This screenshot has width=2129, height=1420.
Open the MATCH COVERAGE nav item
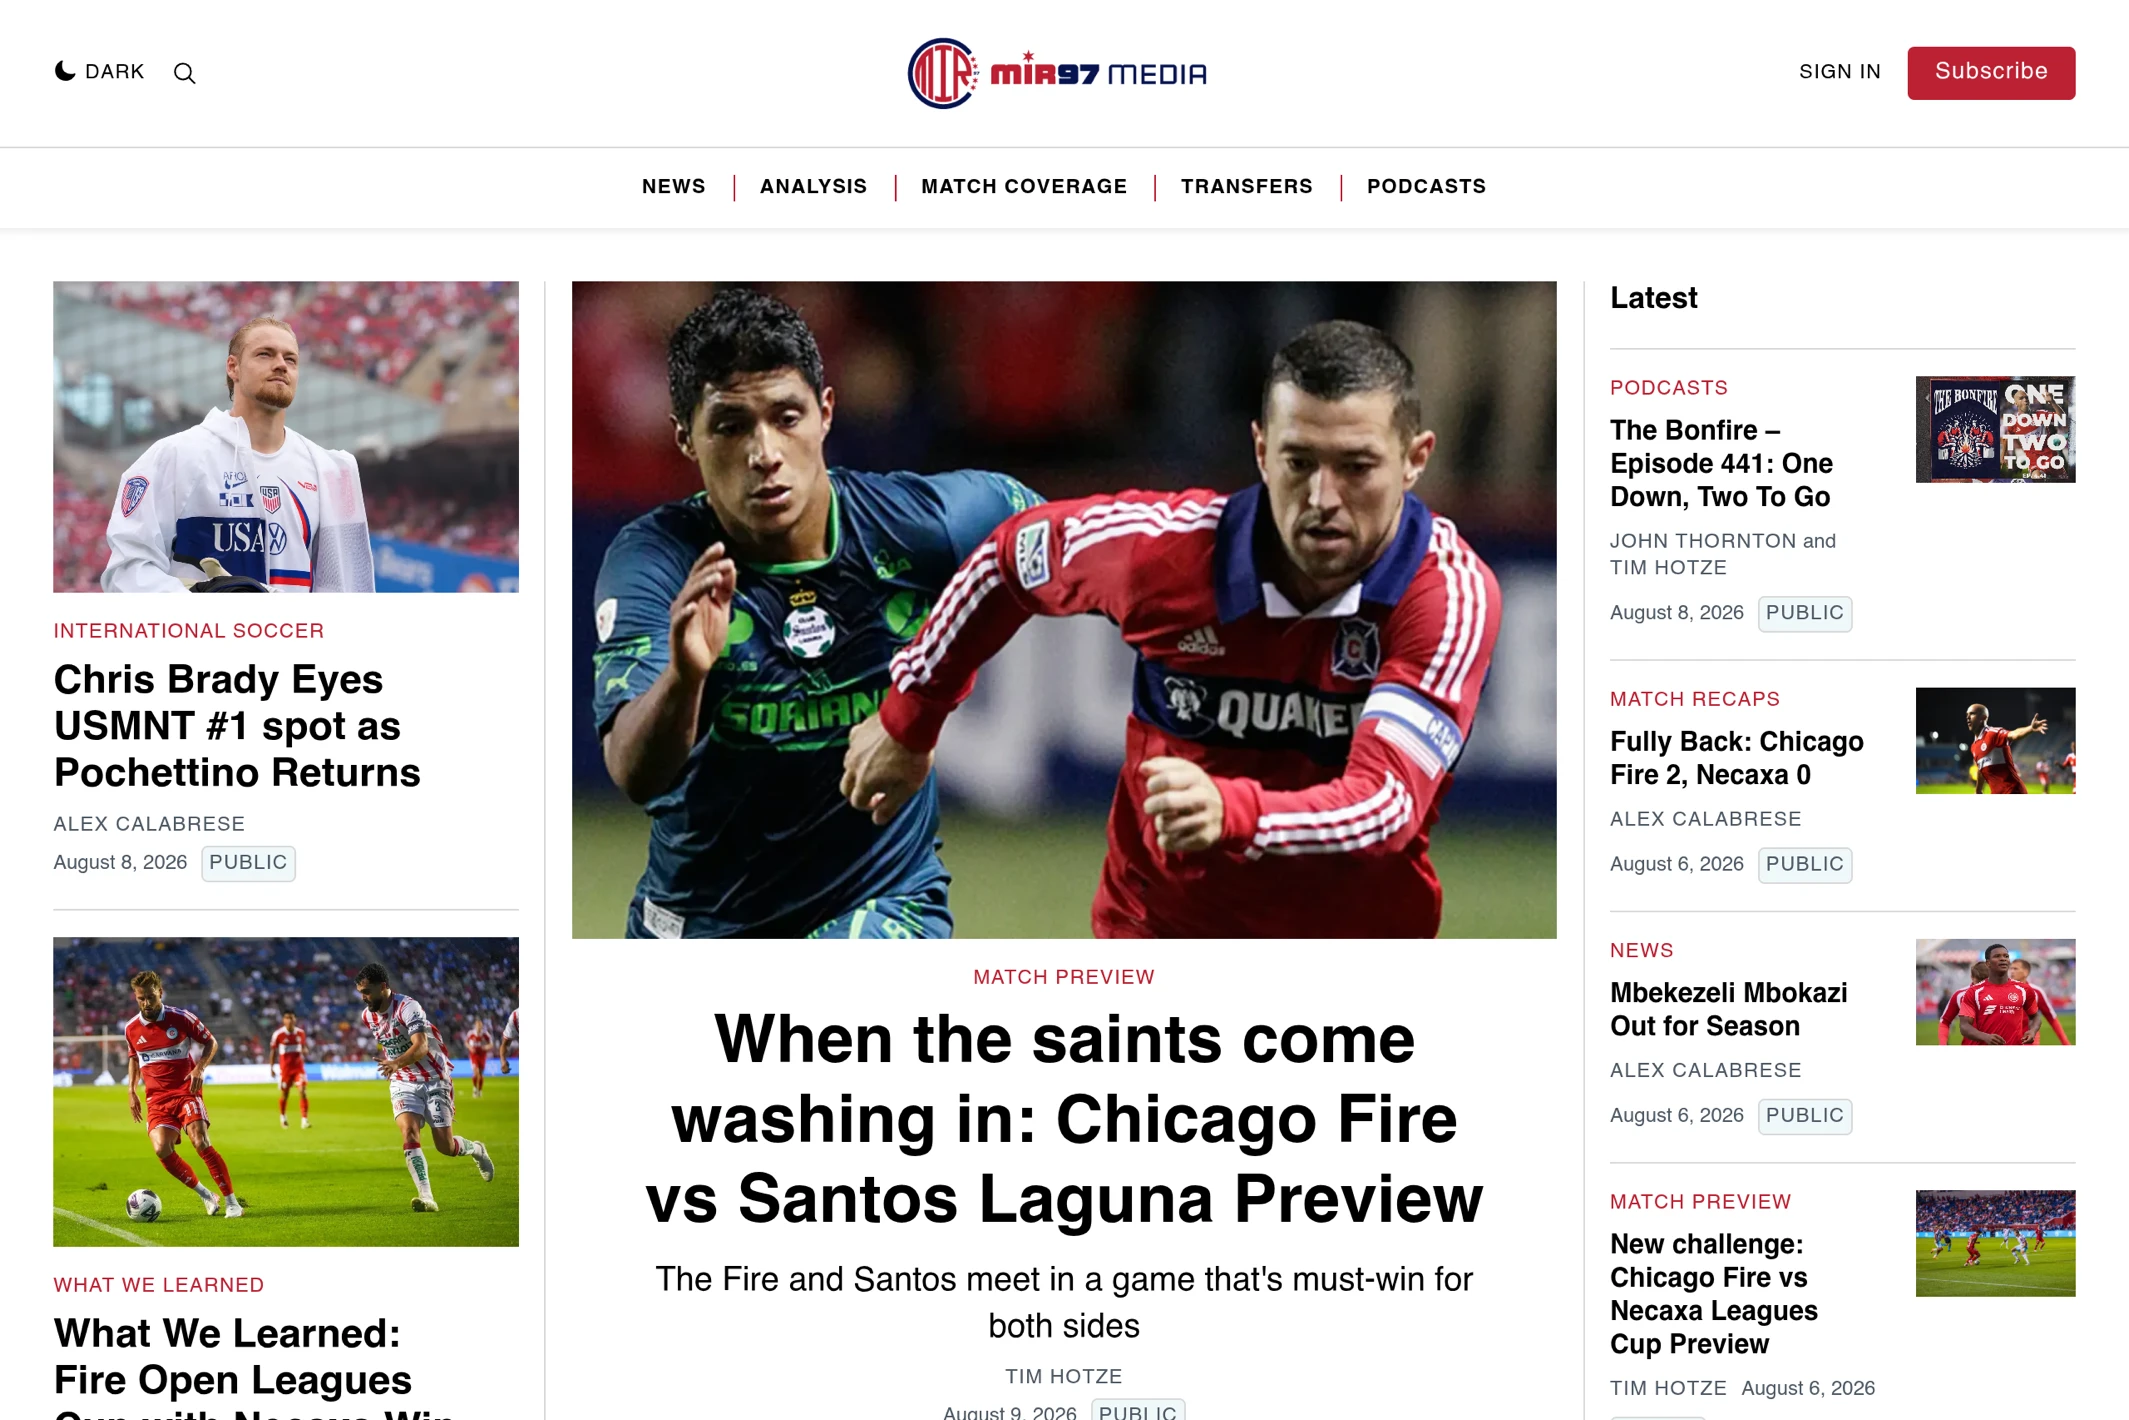click(1023, 187)
